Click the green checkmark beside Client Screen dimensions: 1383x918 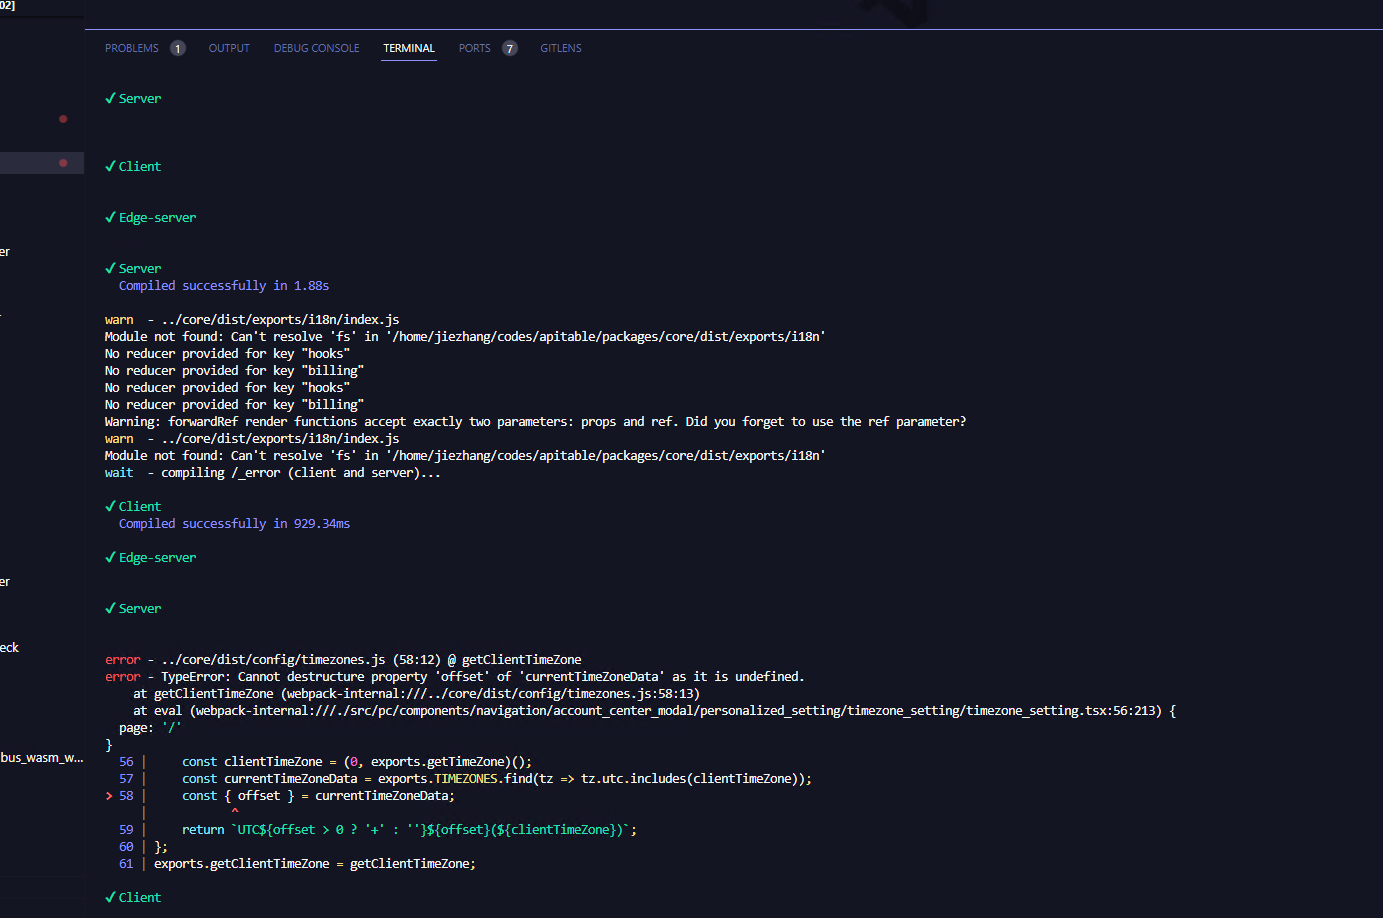tap(110, 165)
